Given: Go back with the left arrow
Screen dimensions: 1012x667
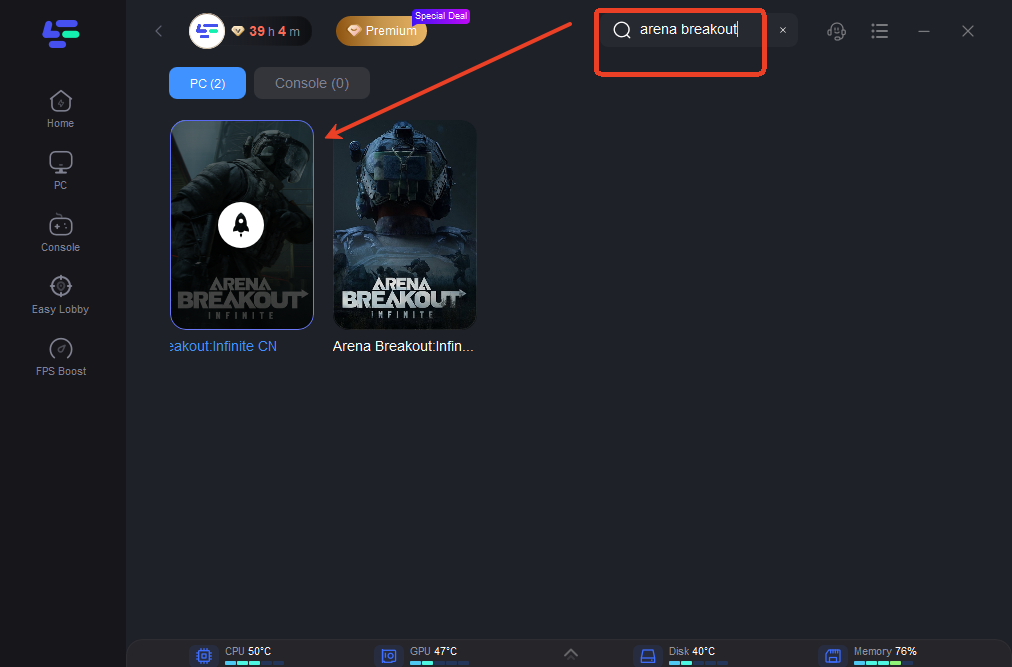Looking at the screenshot, I should (158, 31).
